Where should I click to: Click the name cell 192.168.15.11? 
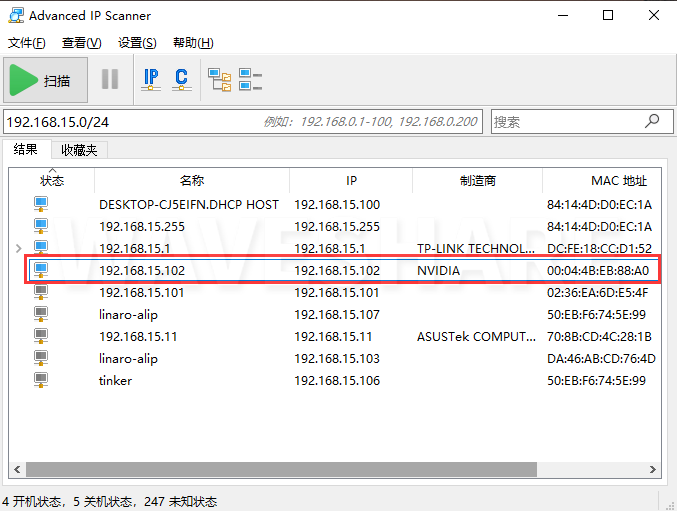pos(138,337)
